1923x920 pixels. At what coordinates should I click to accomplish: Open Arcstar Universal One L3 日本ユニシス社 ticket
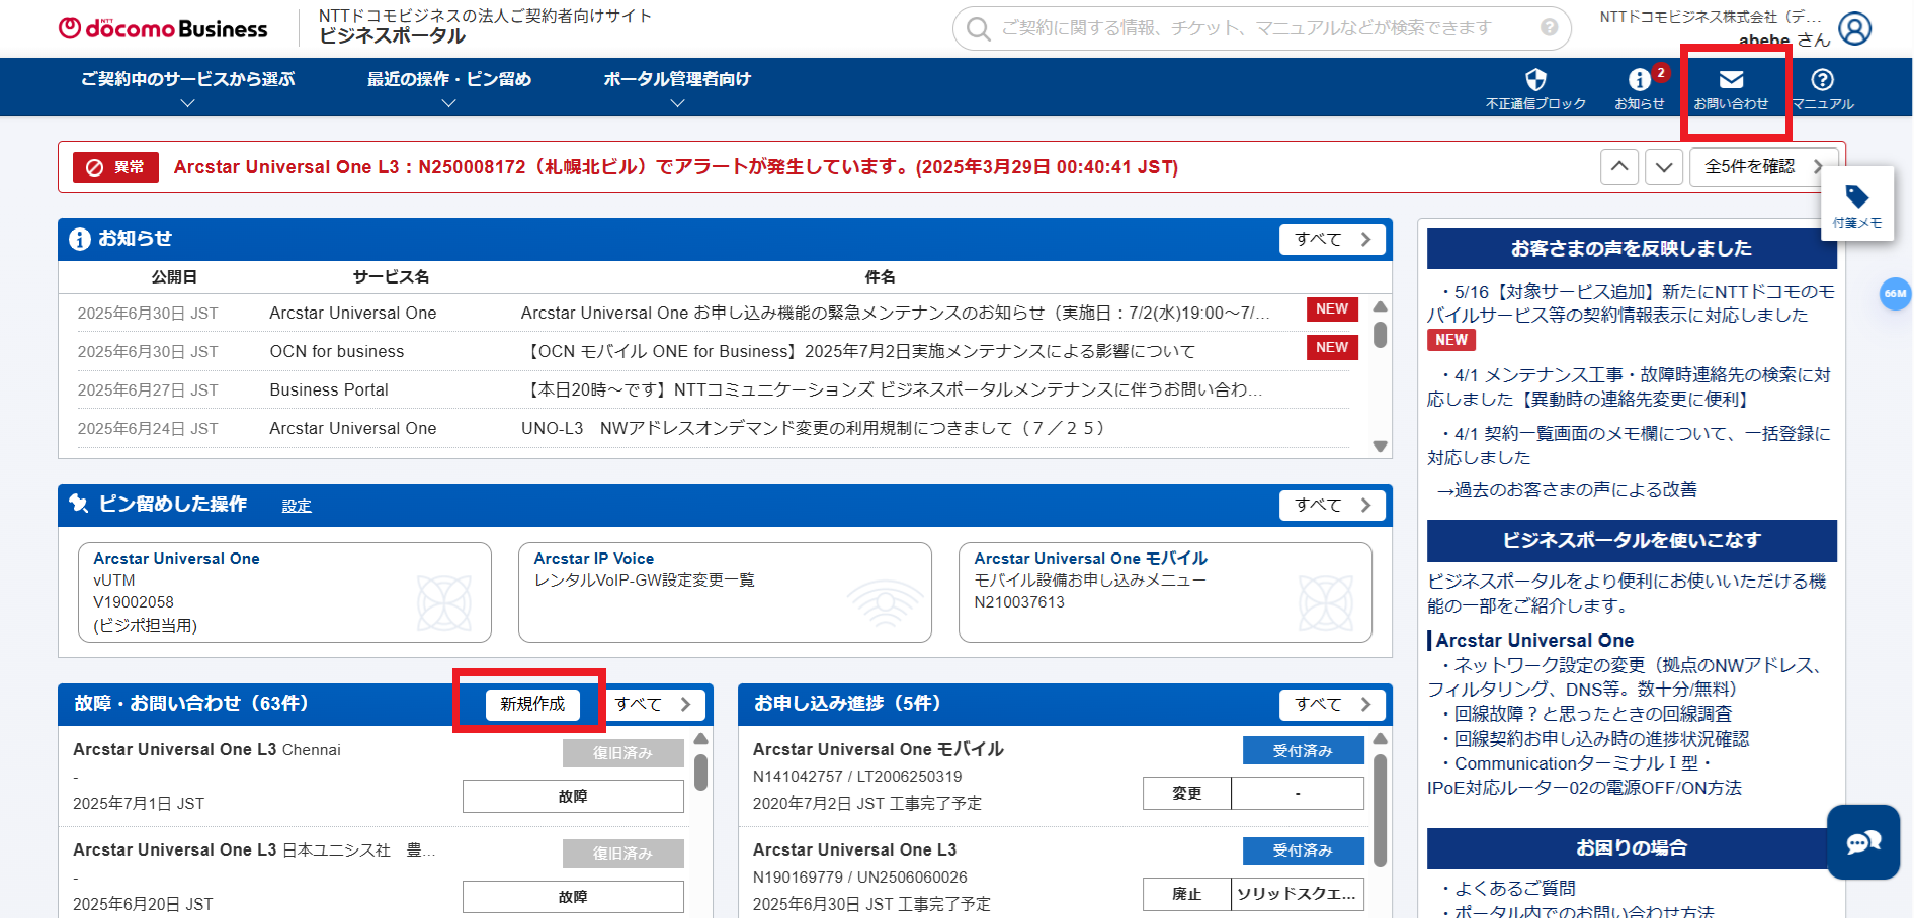pos(254,851)
